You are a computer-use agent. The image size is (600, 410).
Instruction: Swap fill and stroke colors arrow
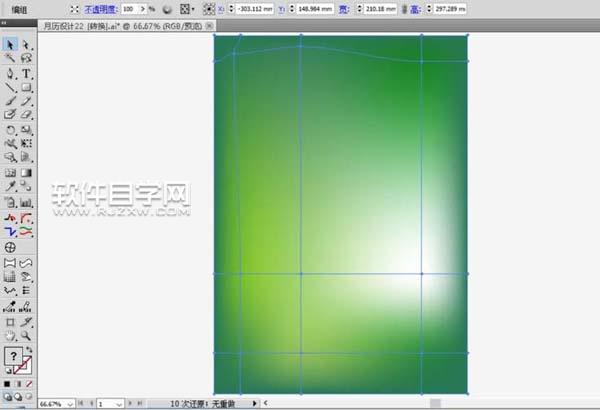(x=29, y=350)
